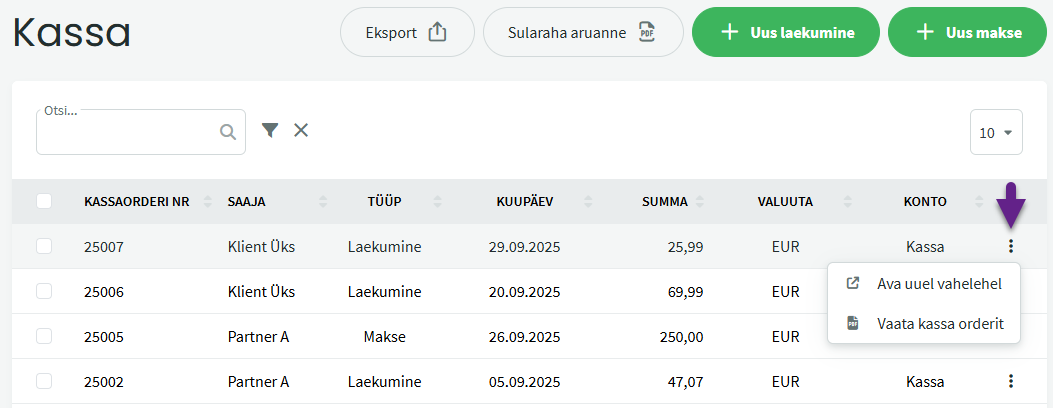Select the checkbox for order 25005
1053x408 pixels.
(44, 336)
